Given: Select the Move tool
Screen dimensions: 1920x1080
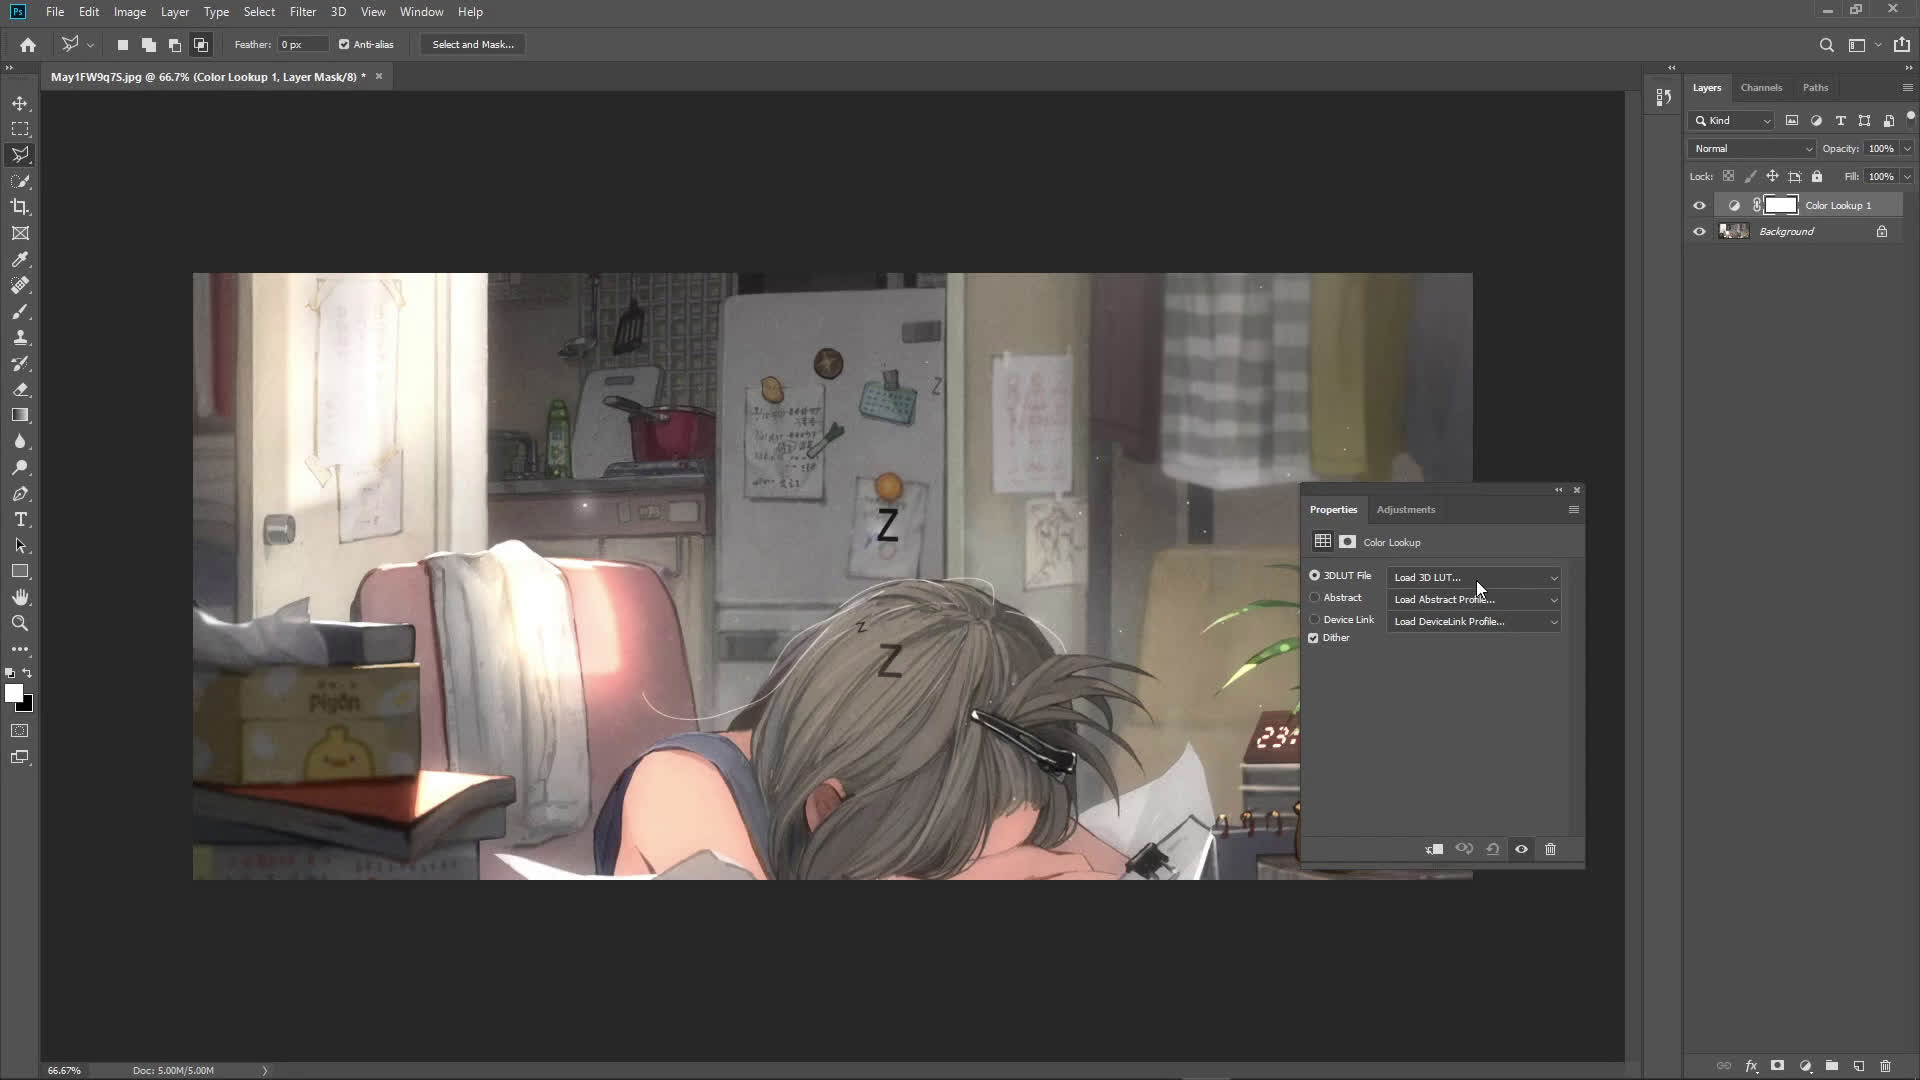Looking at the screenshot, I should pos(20,103).
